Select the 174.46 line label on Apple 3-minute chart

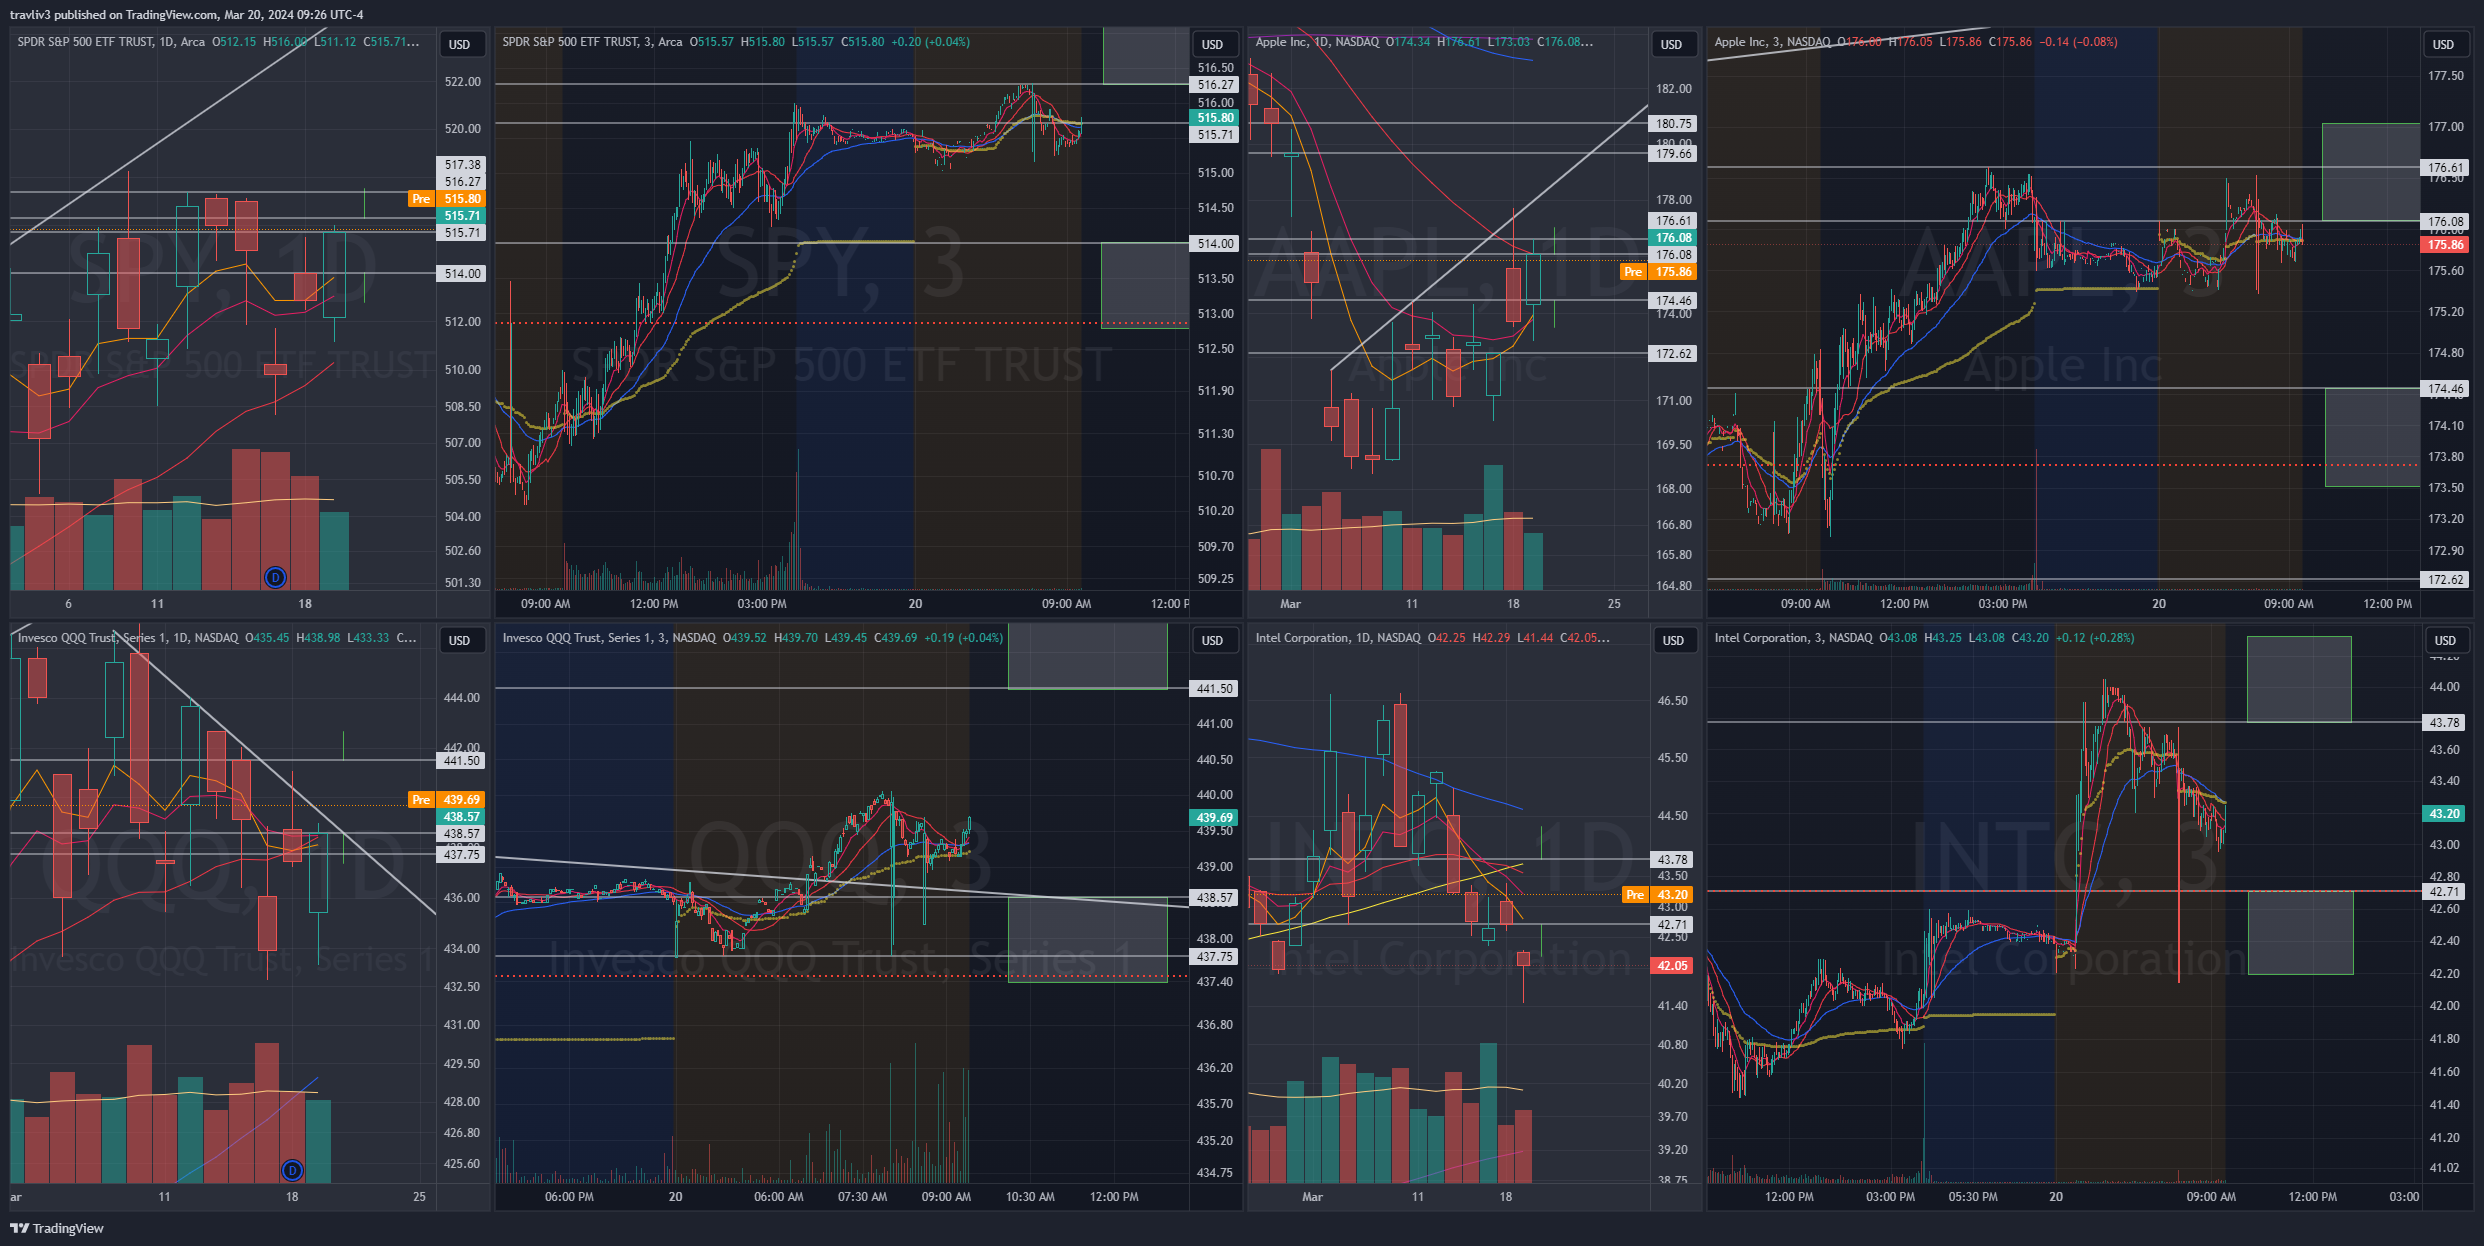pyautogui.click(x=2446, y=389)
